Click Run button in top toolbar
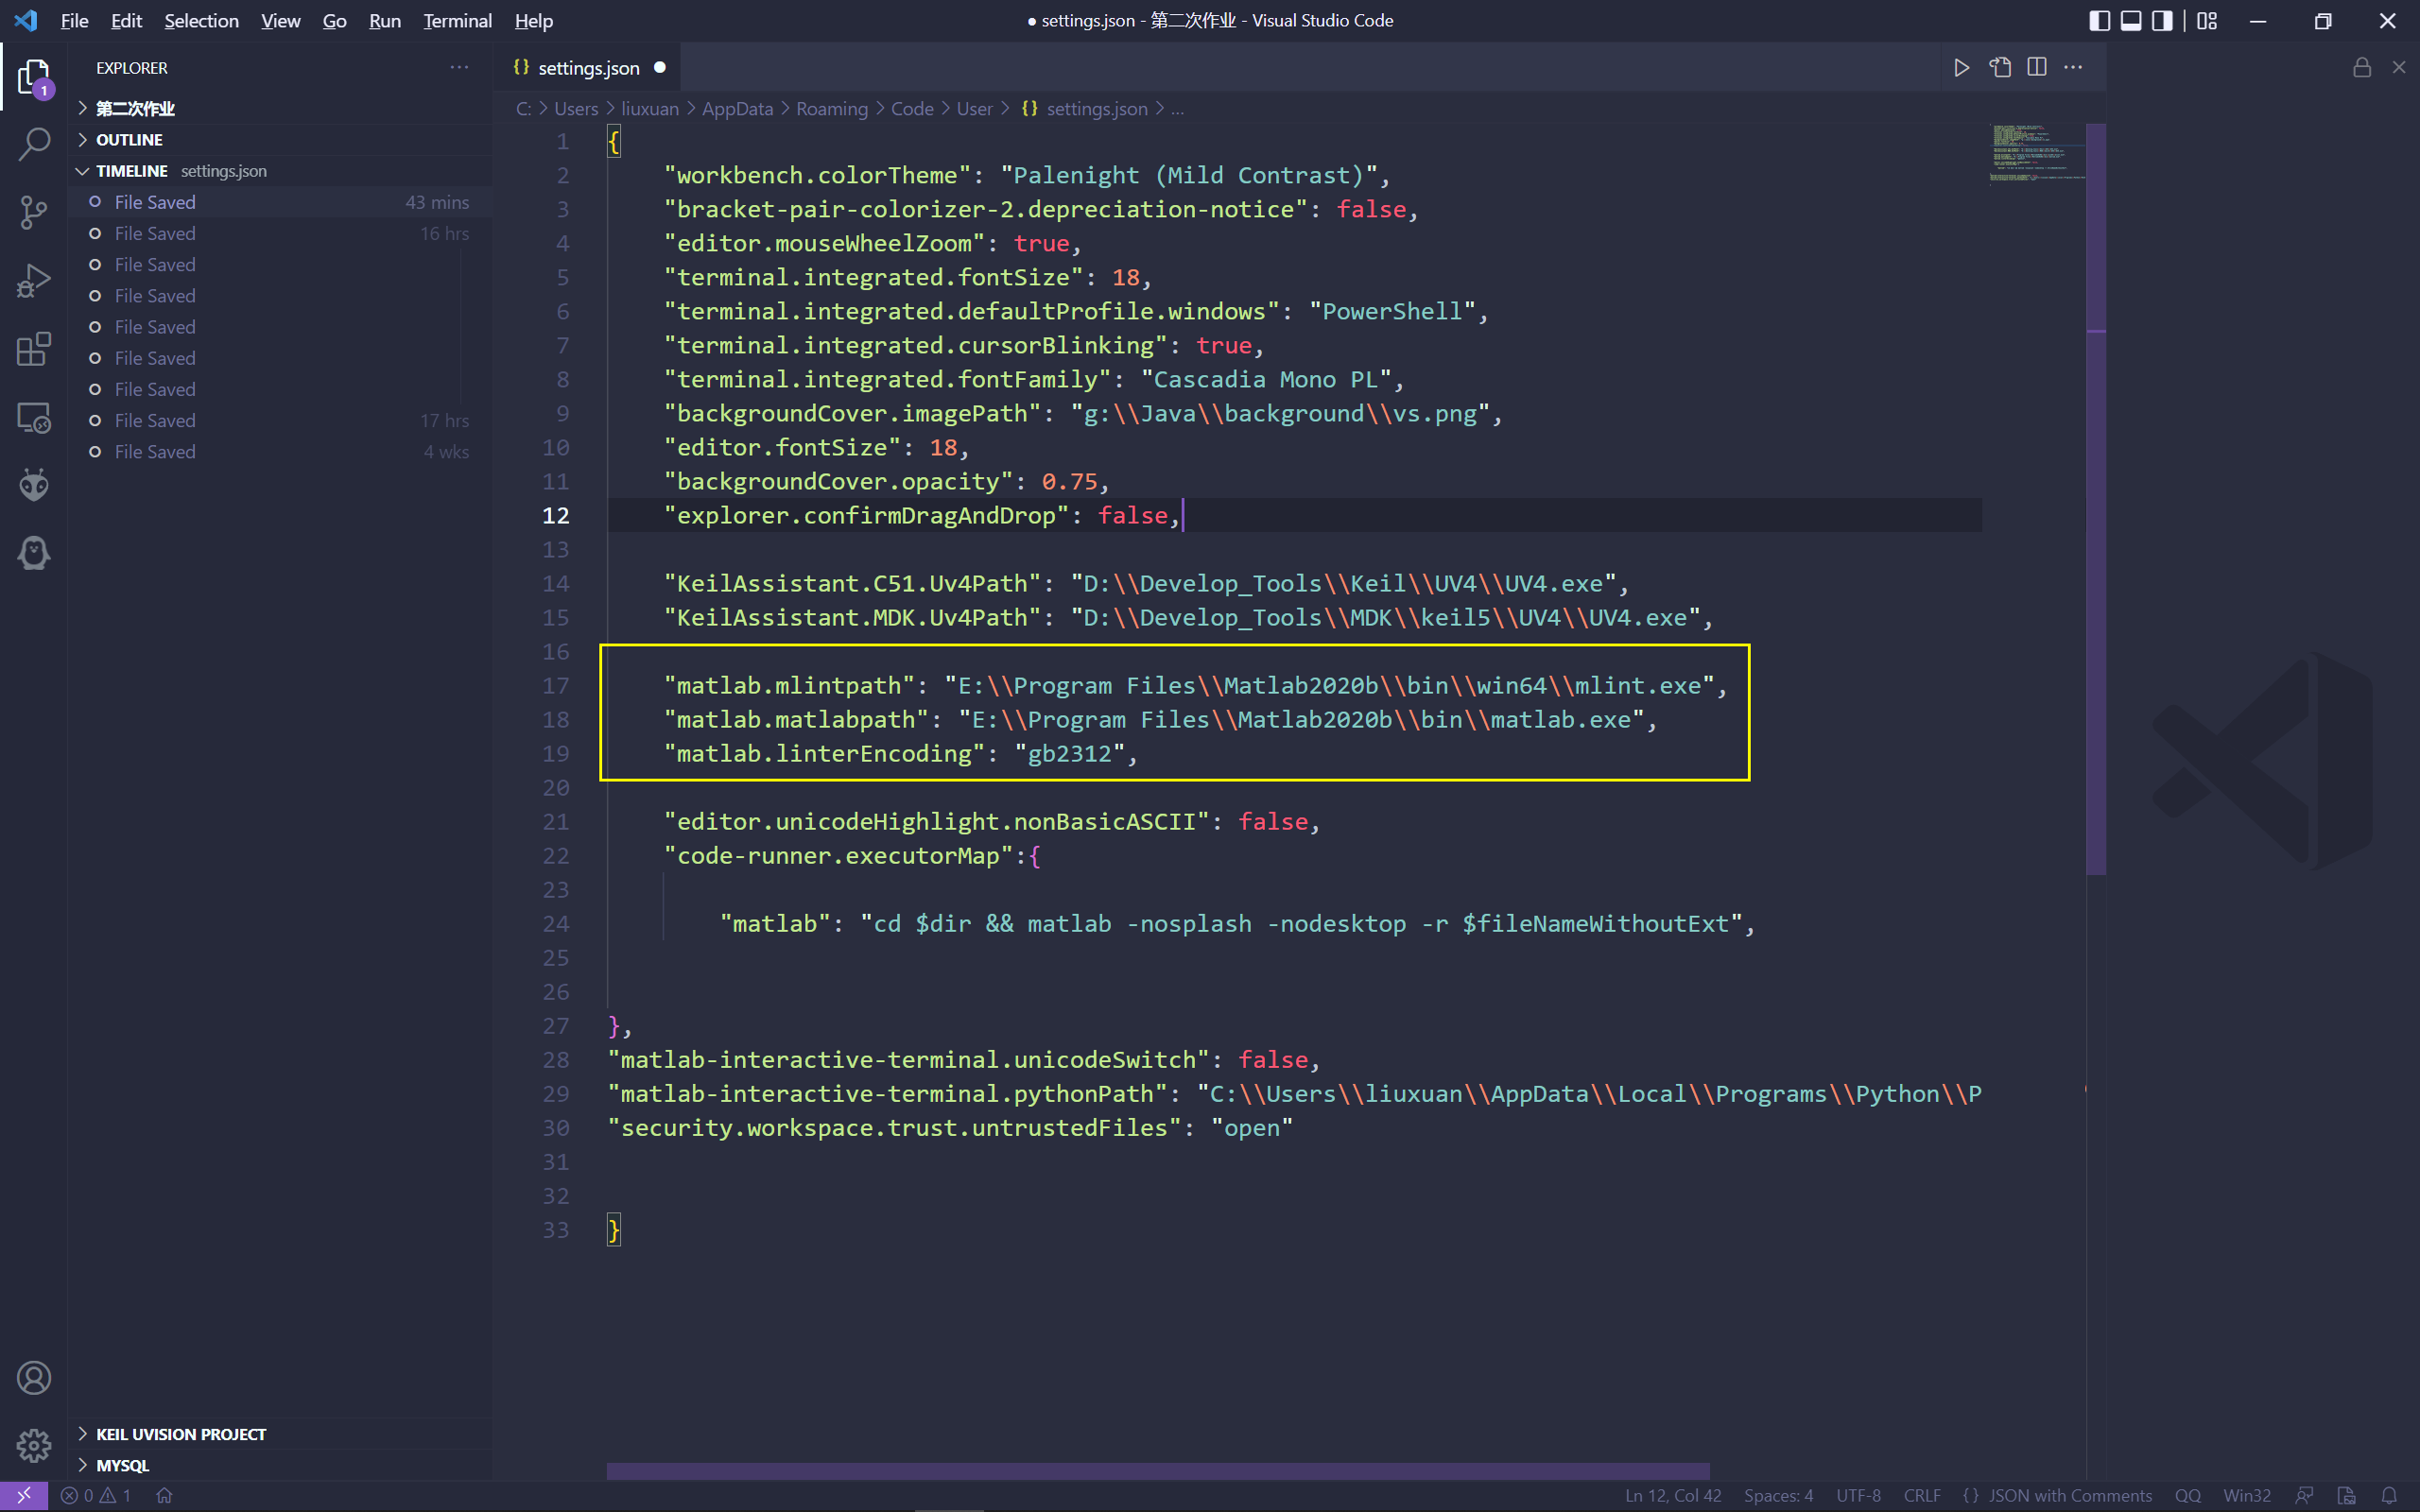The width and height of the screenshot is (2420, 1512). point(383,19)
